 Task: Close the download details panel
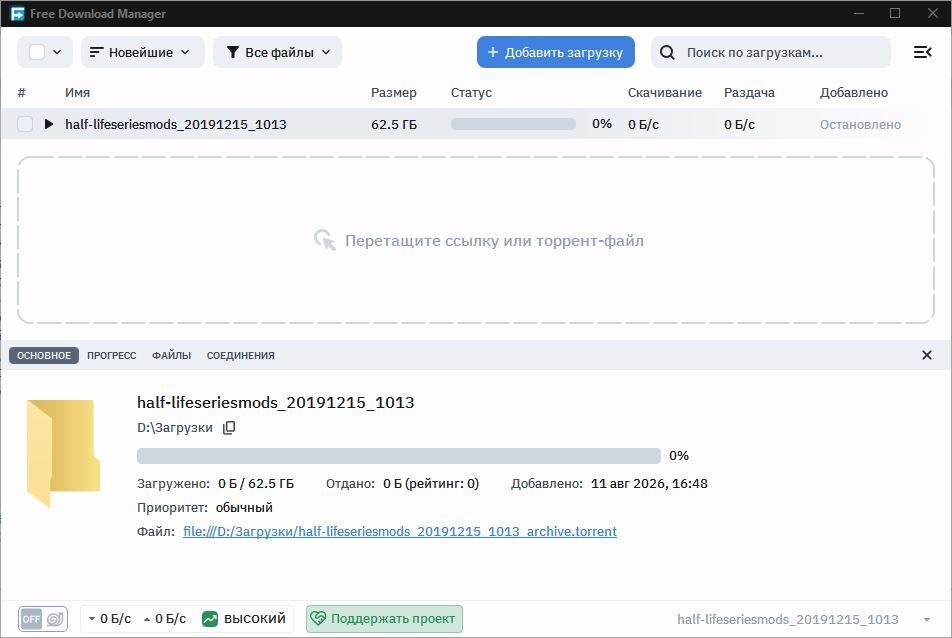coord(926,355)
